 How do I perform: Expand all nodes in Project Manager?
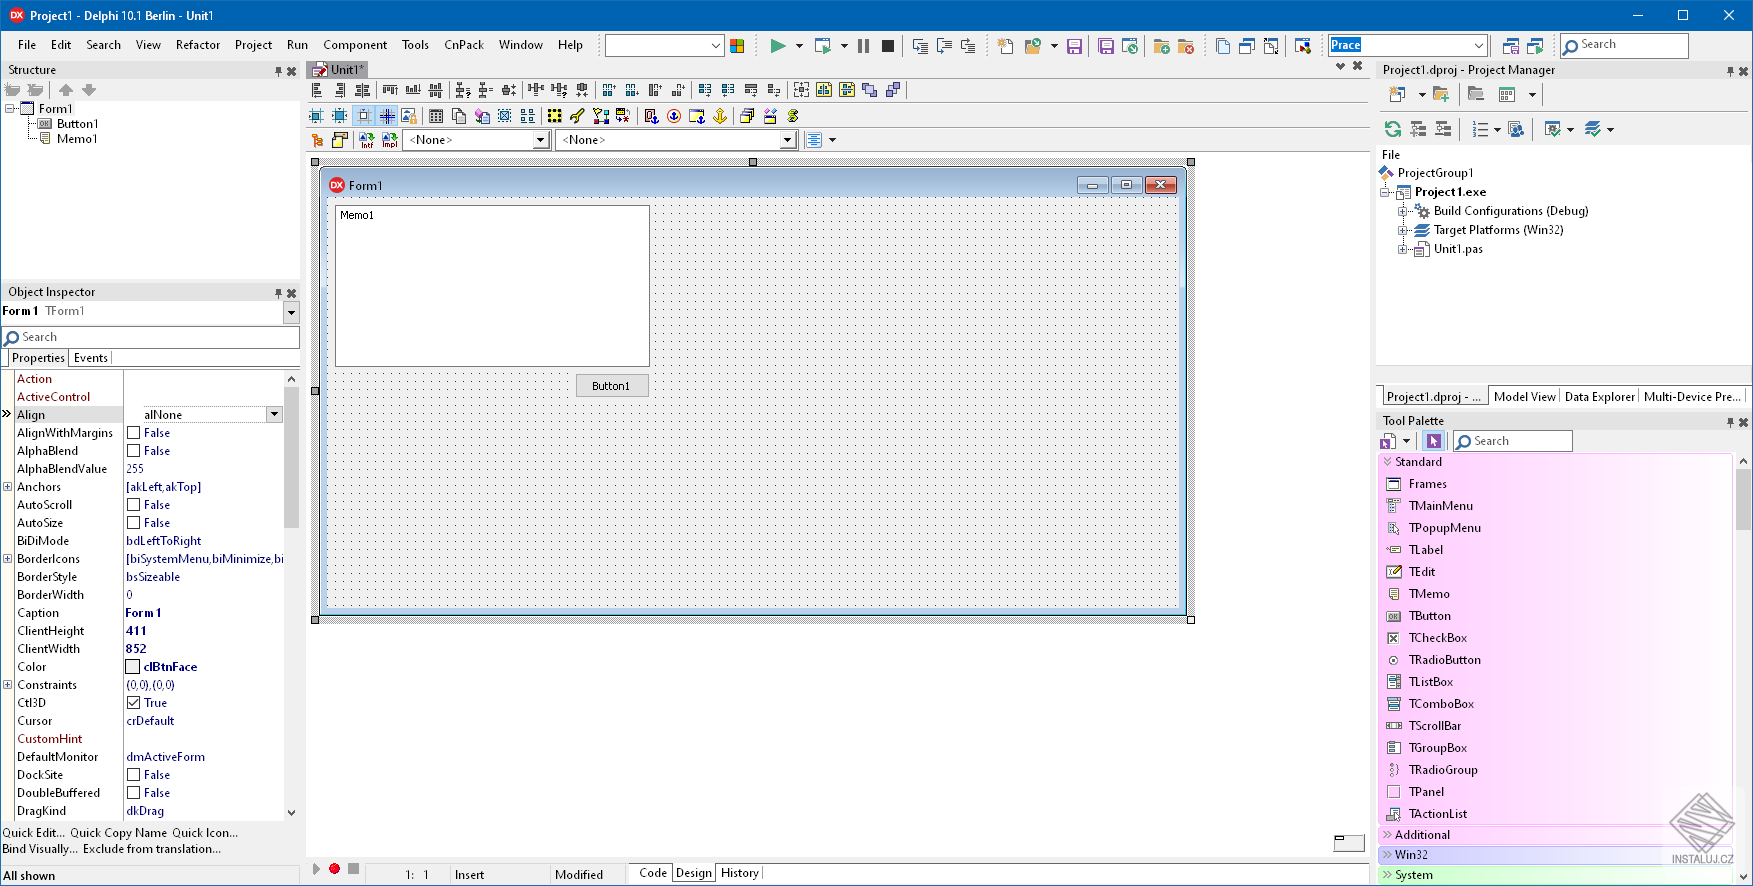pos(1418,129)
